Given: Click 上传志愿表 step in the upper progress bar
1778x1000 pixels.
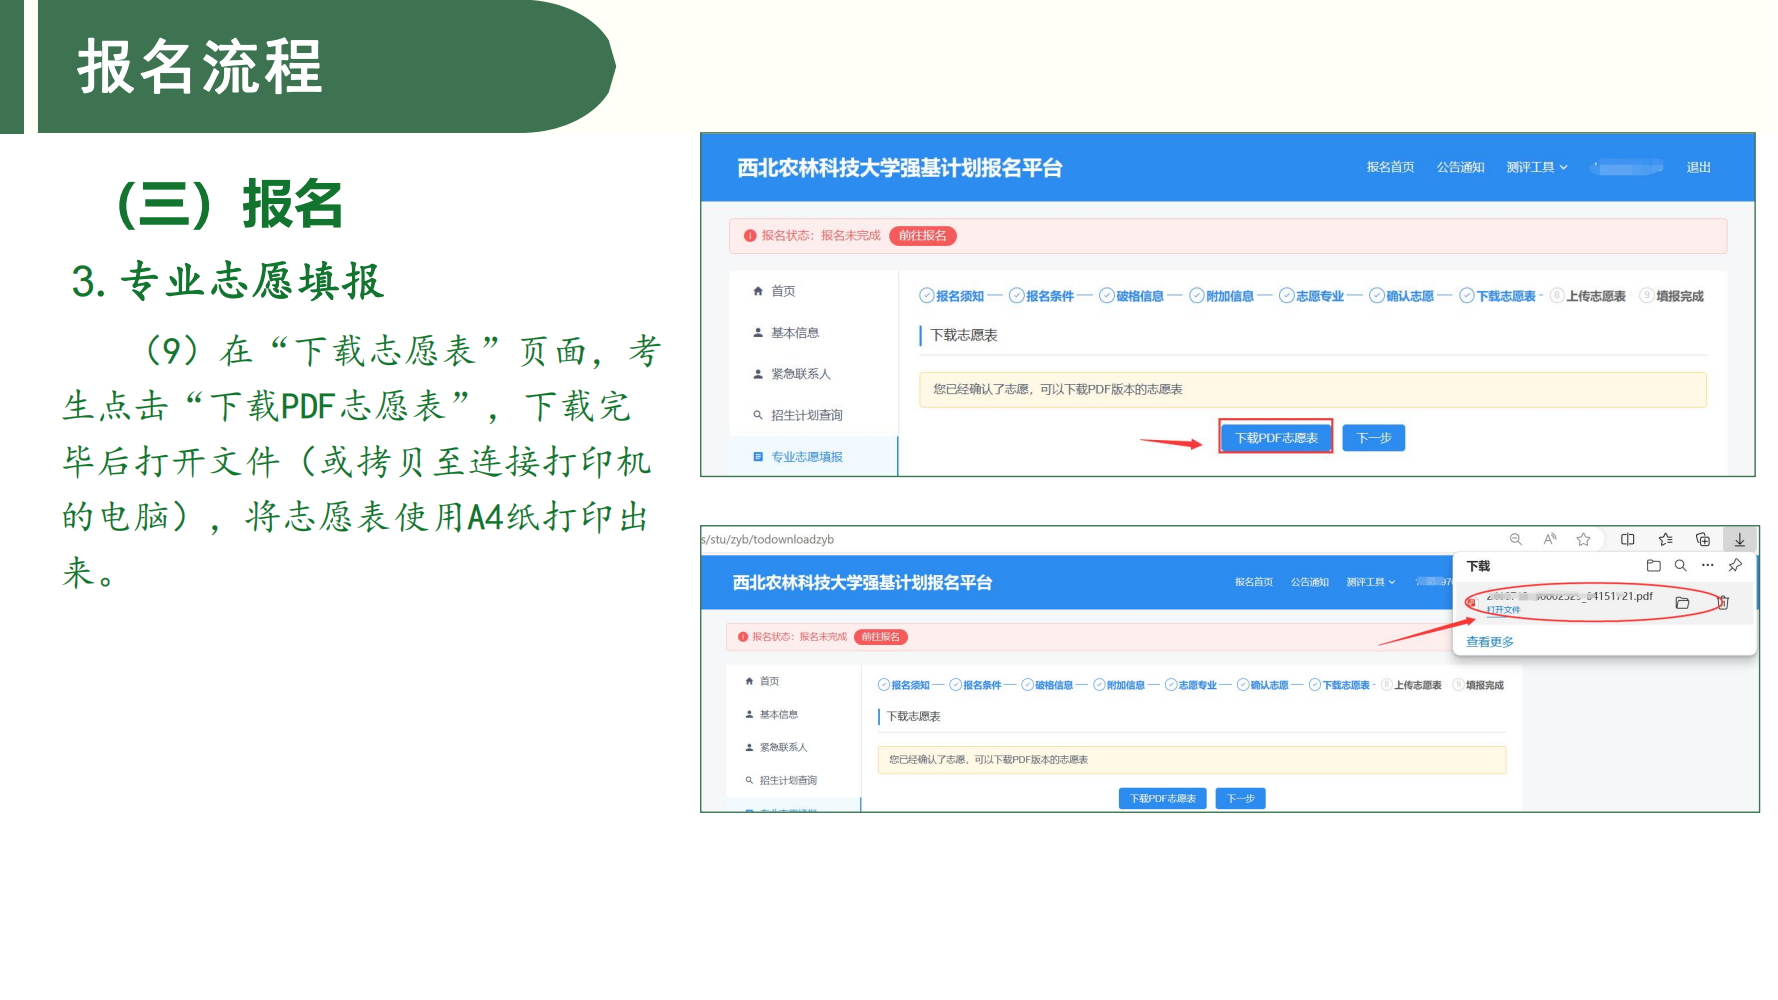Looking at the screenshot, I should 1595,296.
